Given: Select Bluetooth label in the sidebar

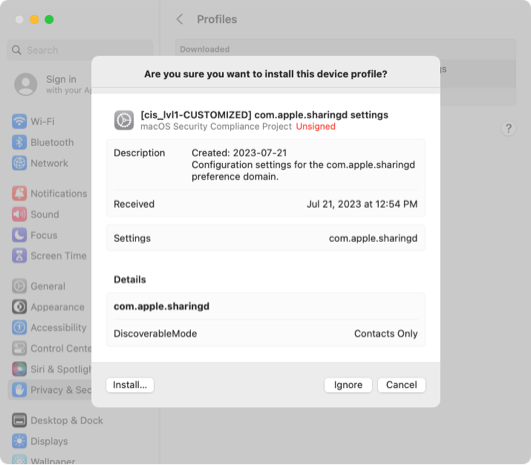Looking at the screenshot, I should coord(52,142).
